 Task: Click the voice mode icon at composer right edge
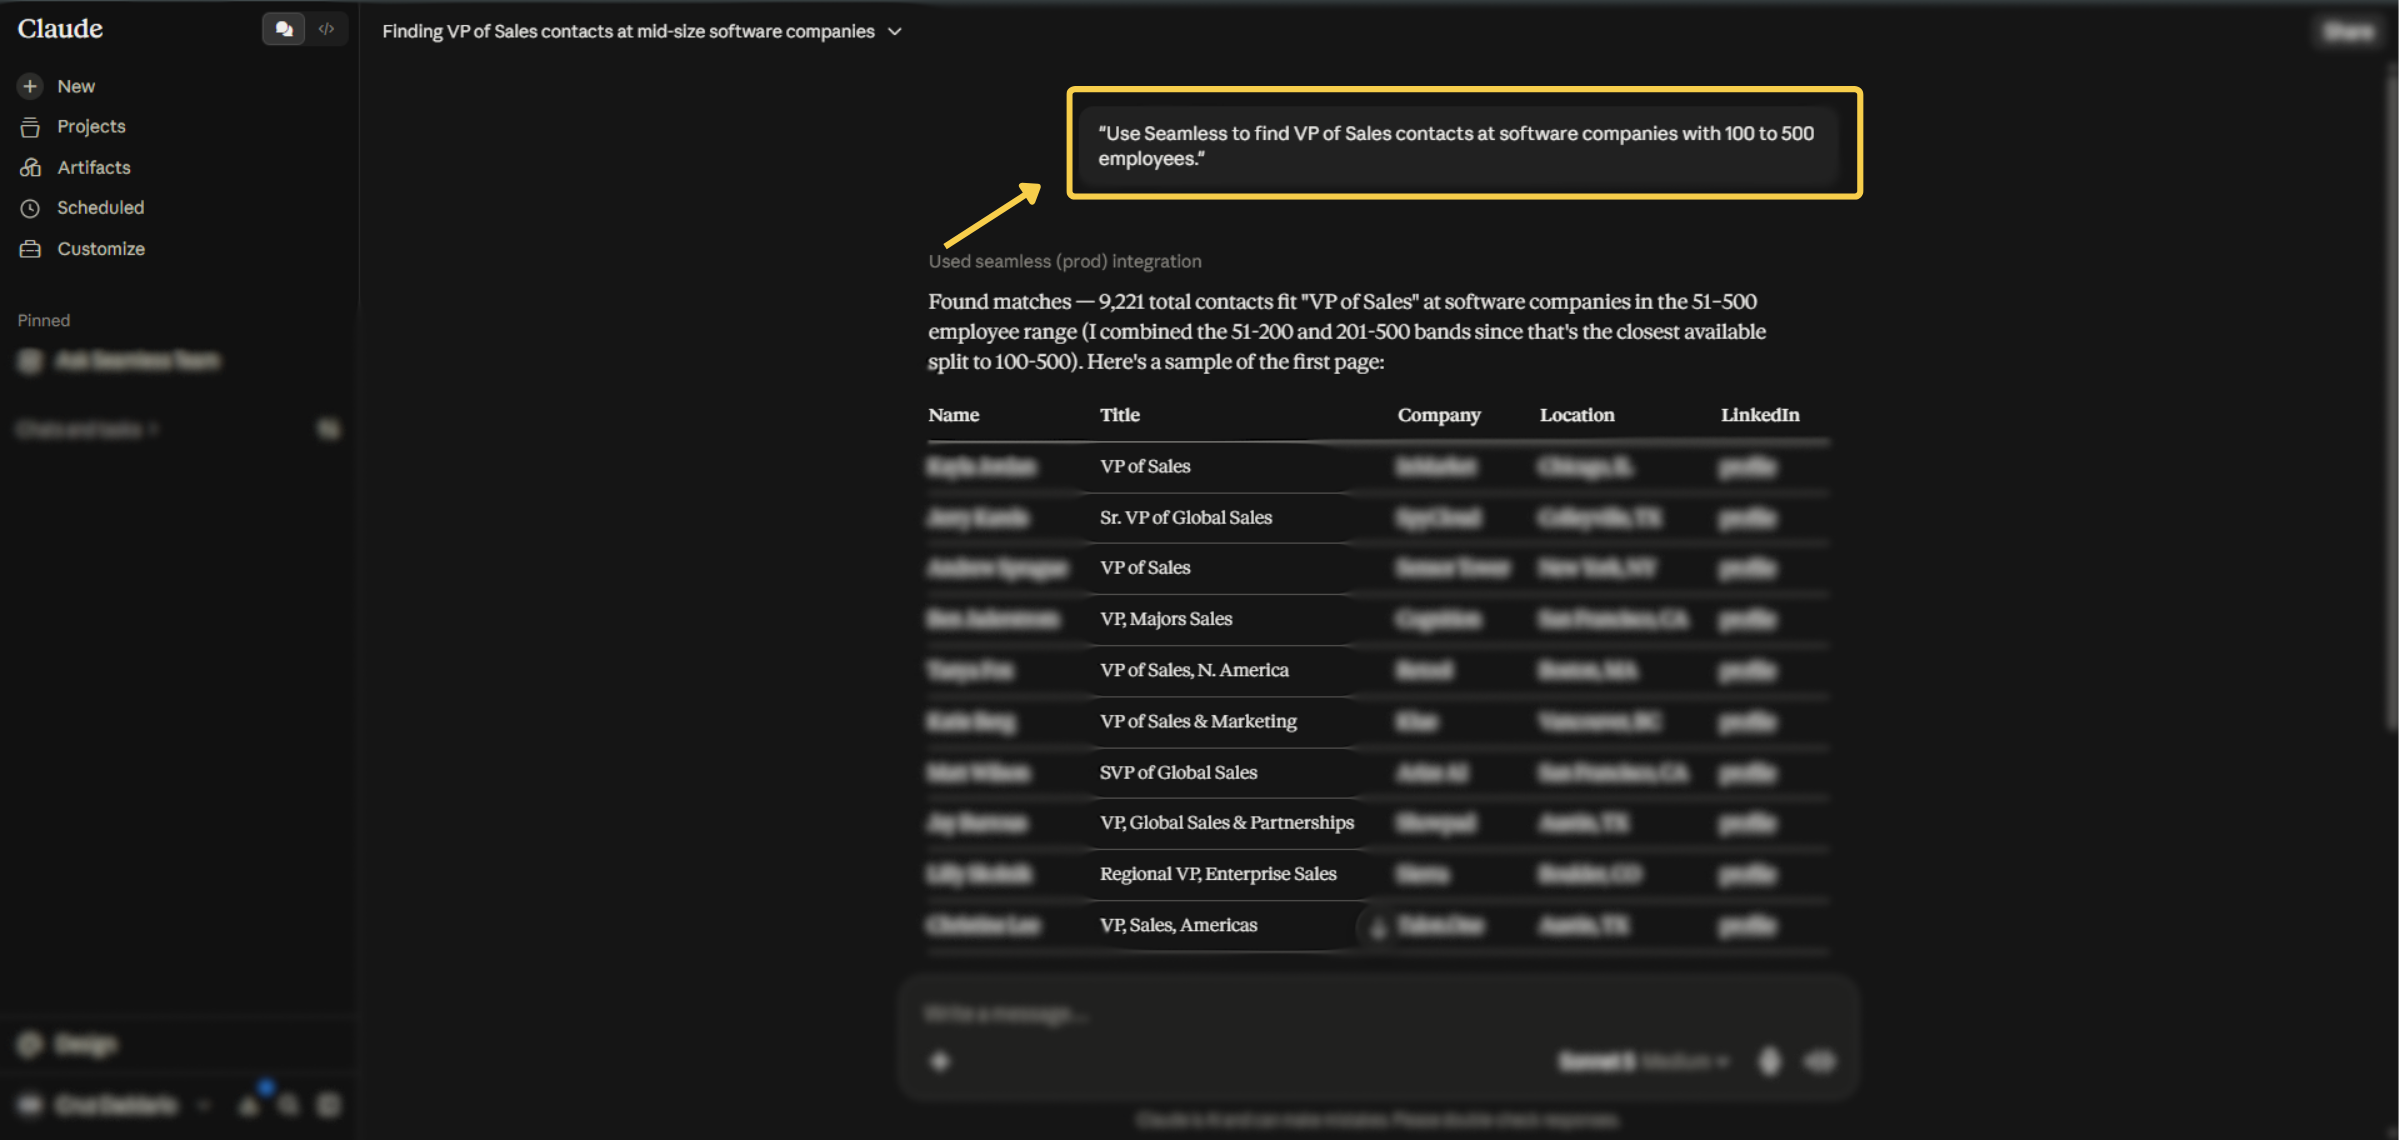tap(1820, 1061)
